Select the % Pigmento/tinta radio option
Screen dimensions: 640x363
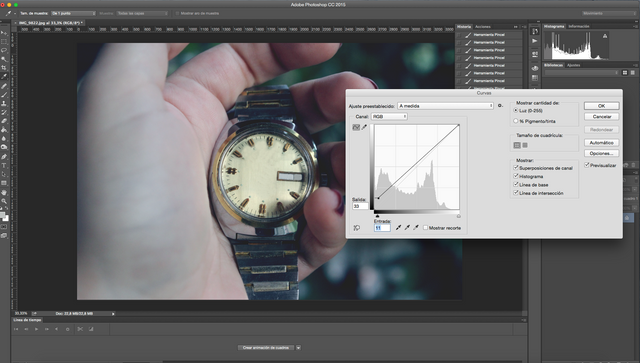516,121
